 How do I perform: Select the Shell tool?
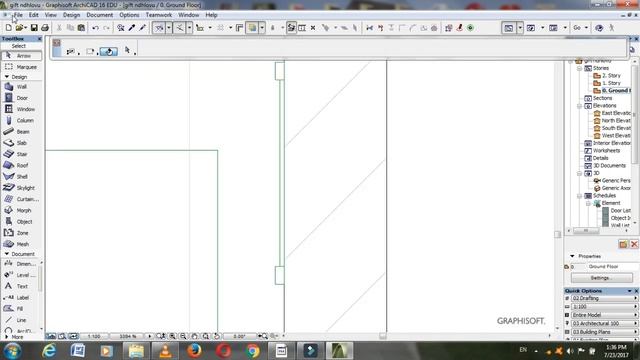[21, 177]
